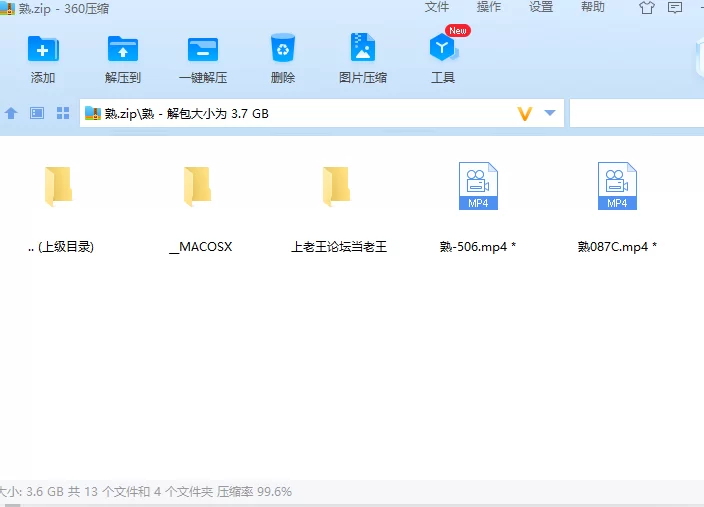
Task: Open the 帮助 (Help) menu
Action: [593, 7]
